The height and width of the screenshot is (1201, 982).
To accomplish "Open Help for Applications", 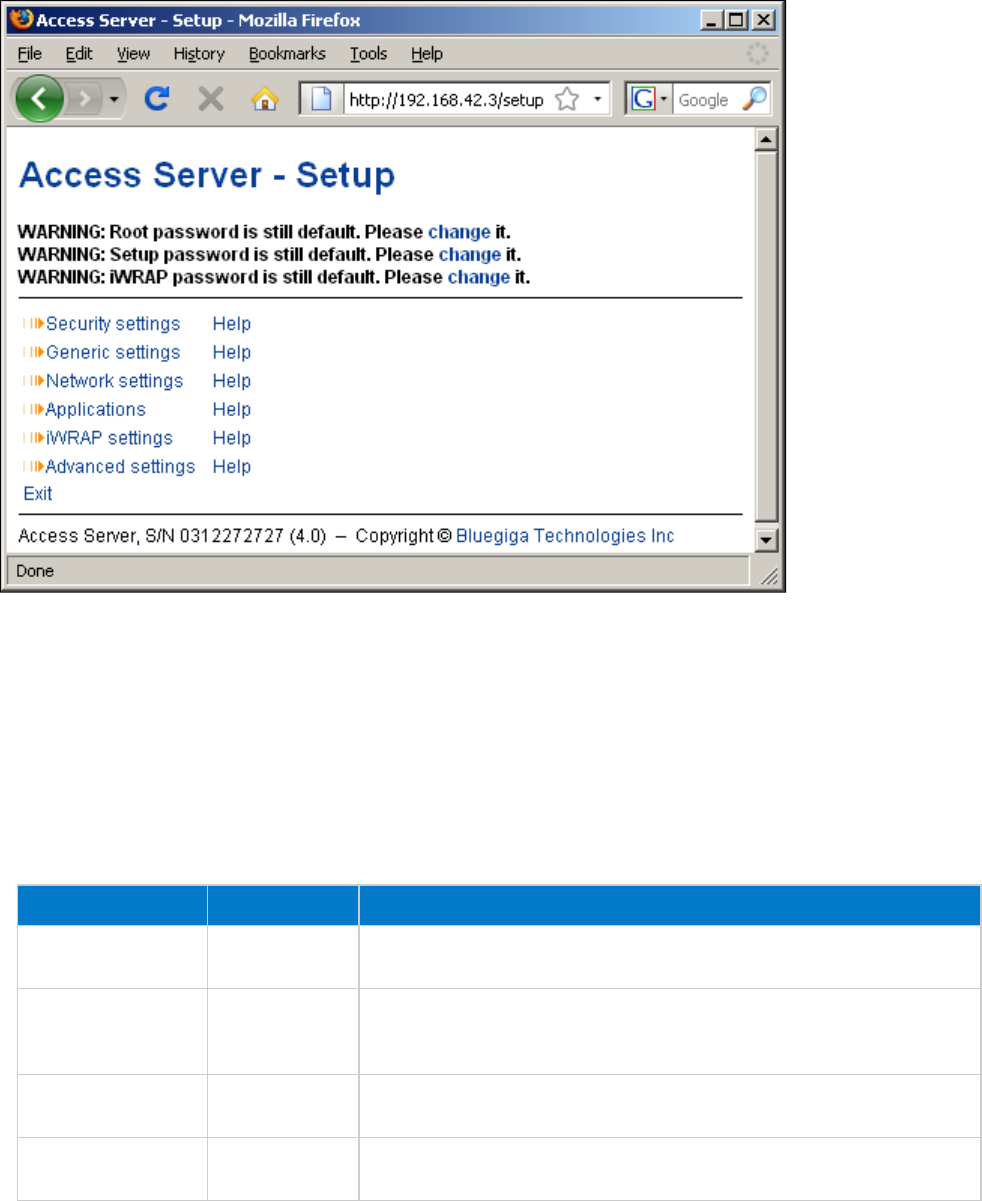I will 232,409.
